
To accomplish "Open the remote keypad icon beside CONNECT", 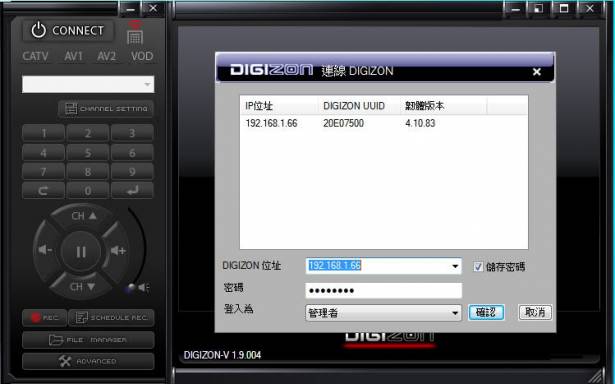I will (135, 33).
